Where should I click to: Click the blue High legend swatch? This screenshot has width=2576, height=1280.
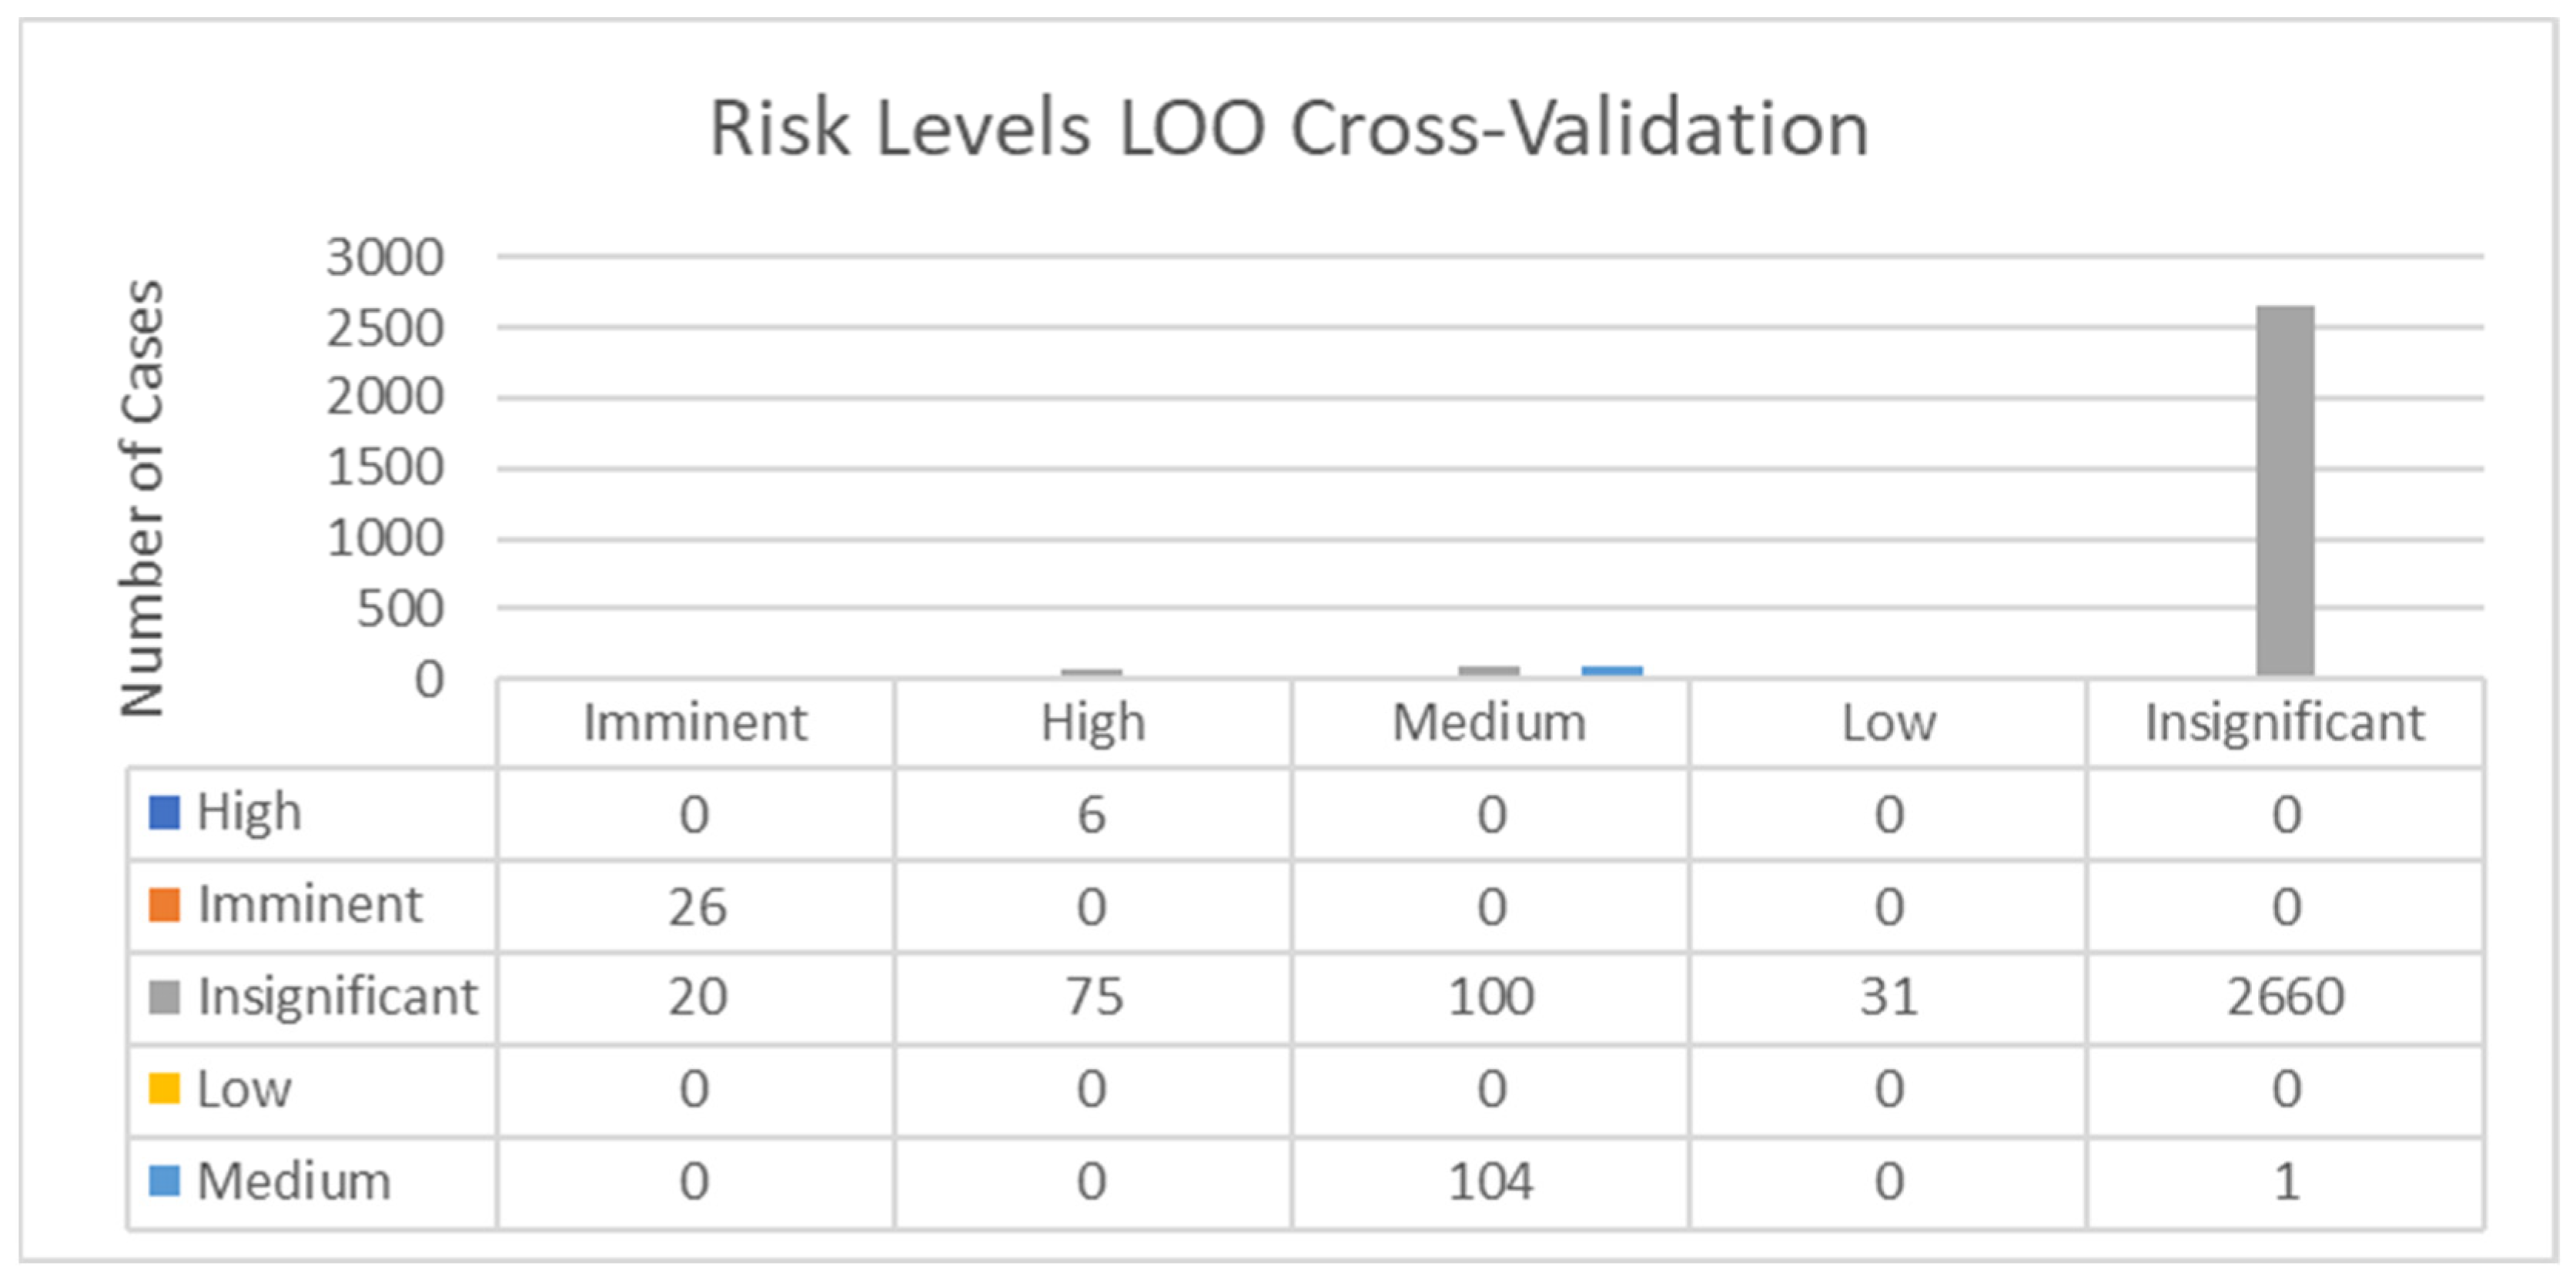point(164,812)
